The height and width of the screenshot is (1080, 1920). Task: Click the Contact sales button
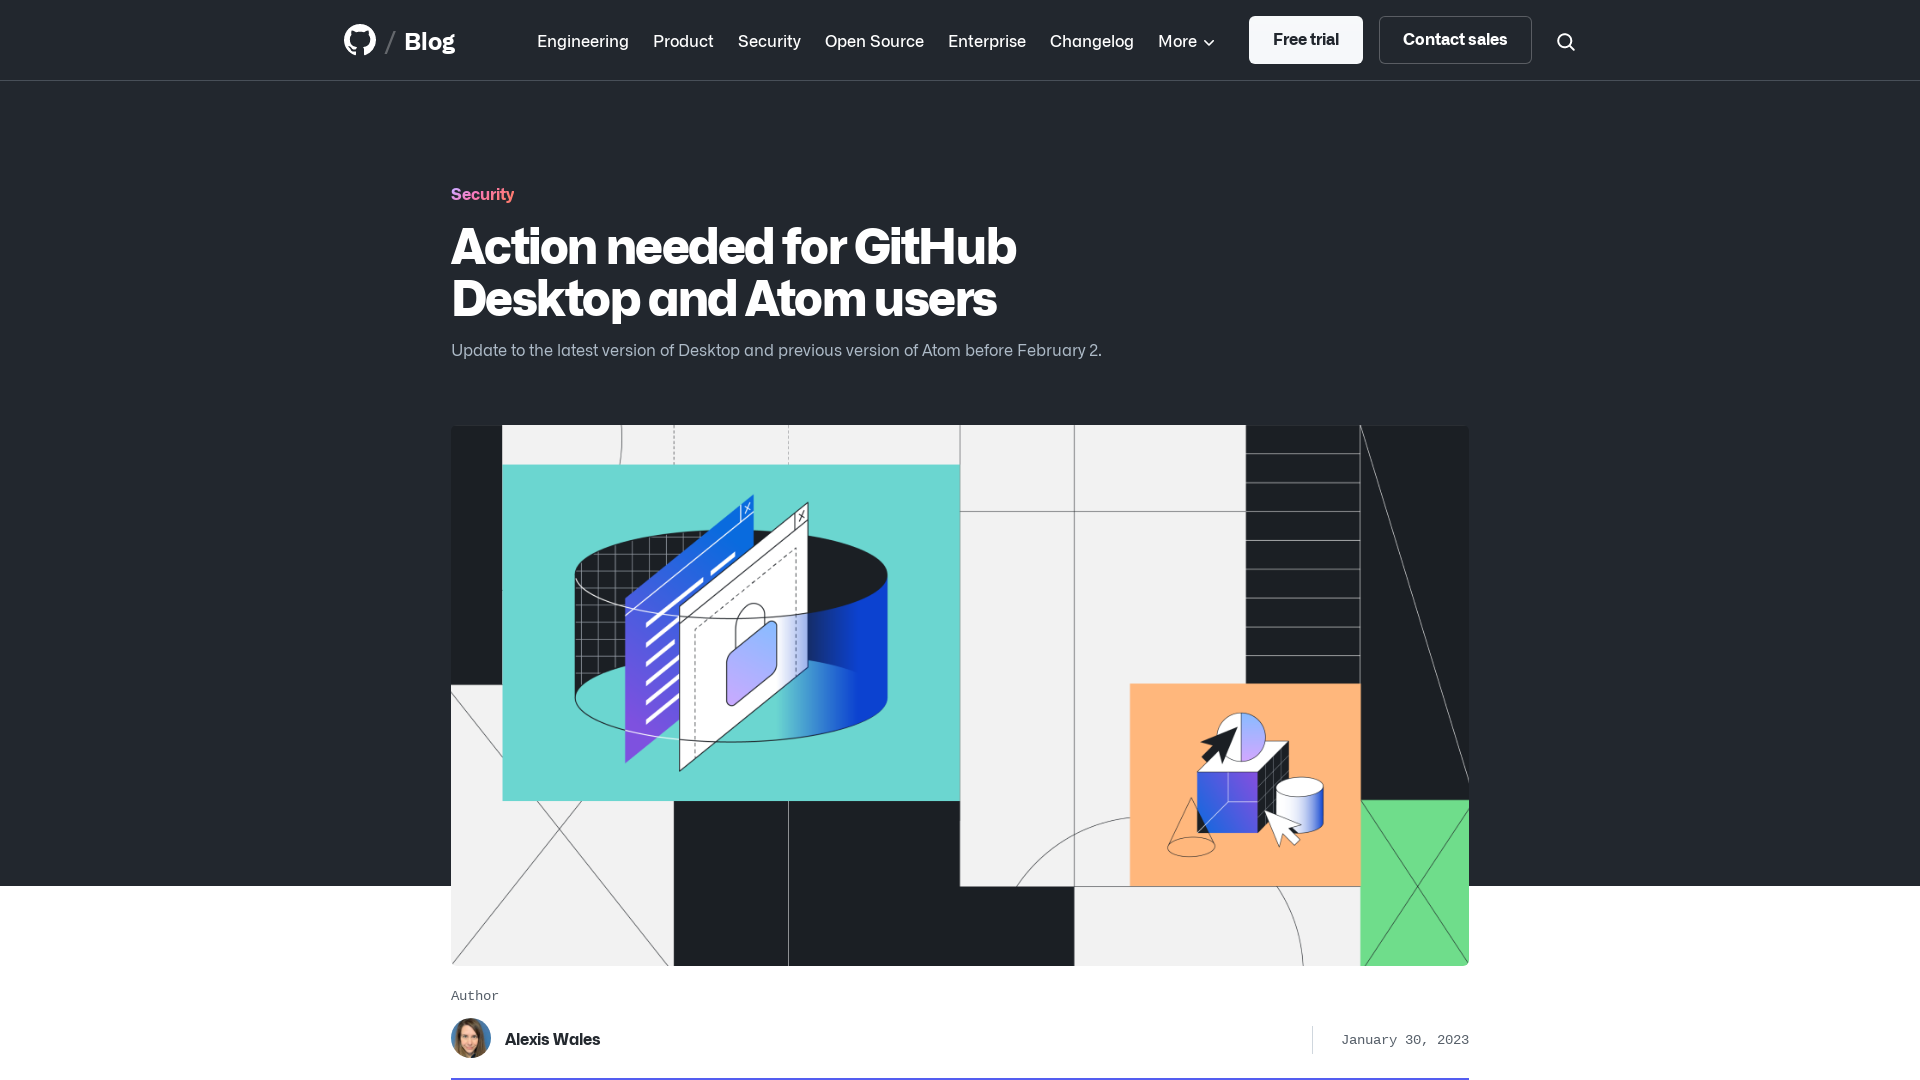tap(1455, 40)
